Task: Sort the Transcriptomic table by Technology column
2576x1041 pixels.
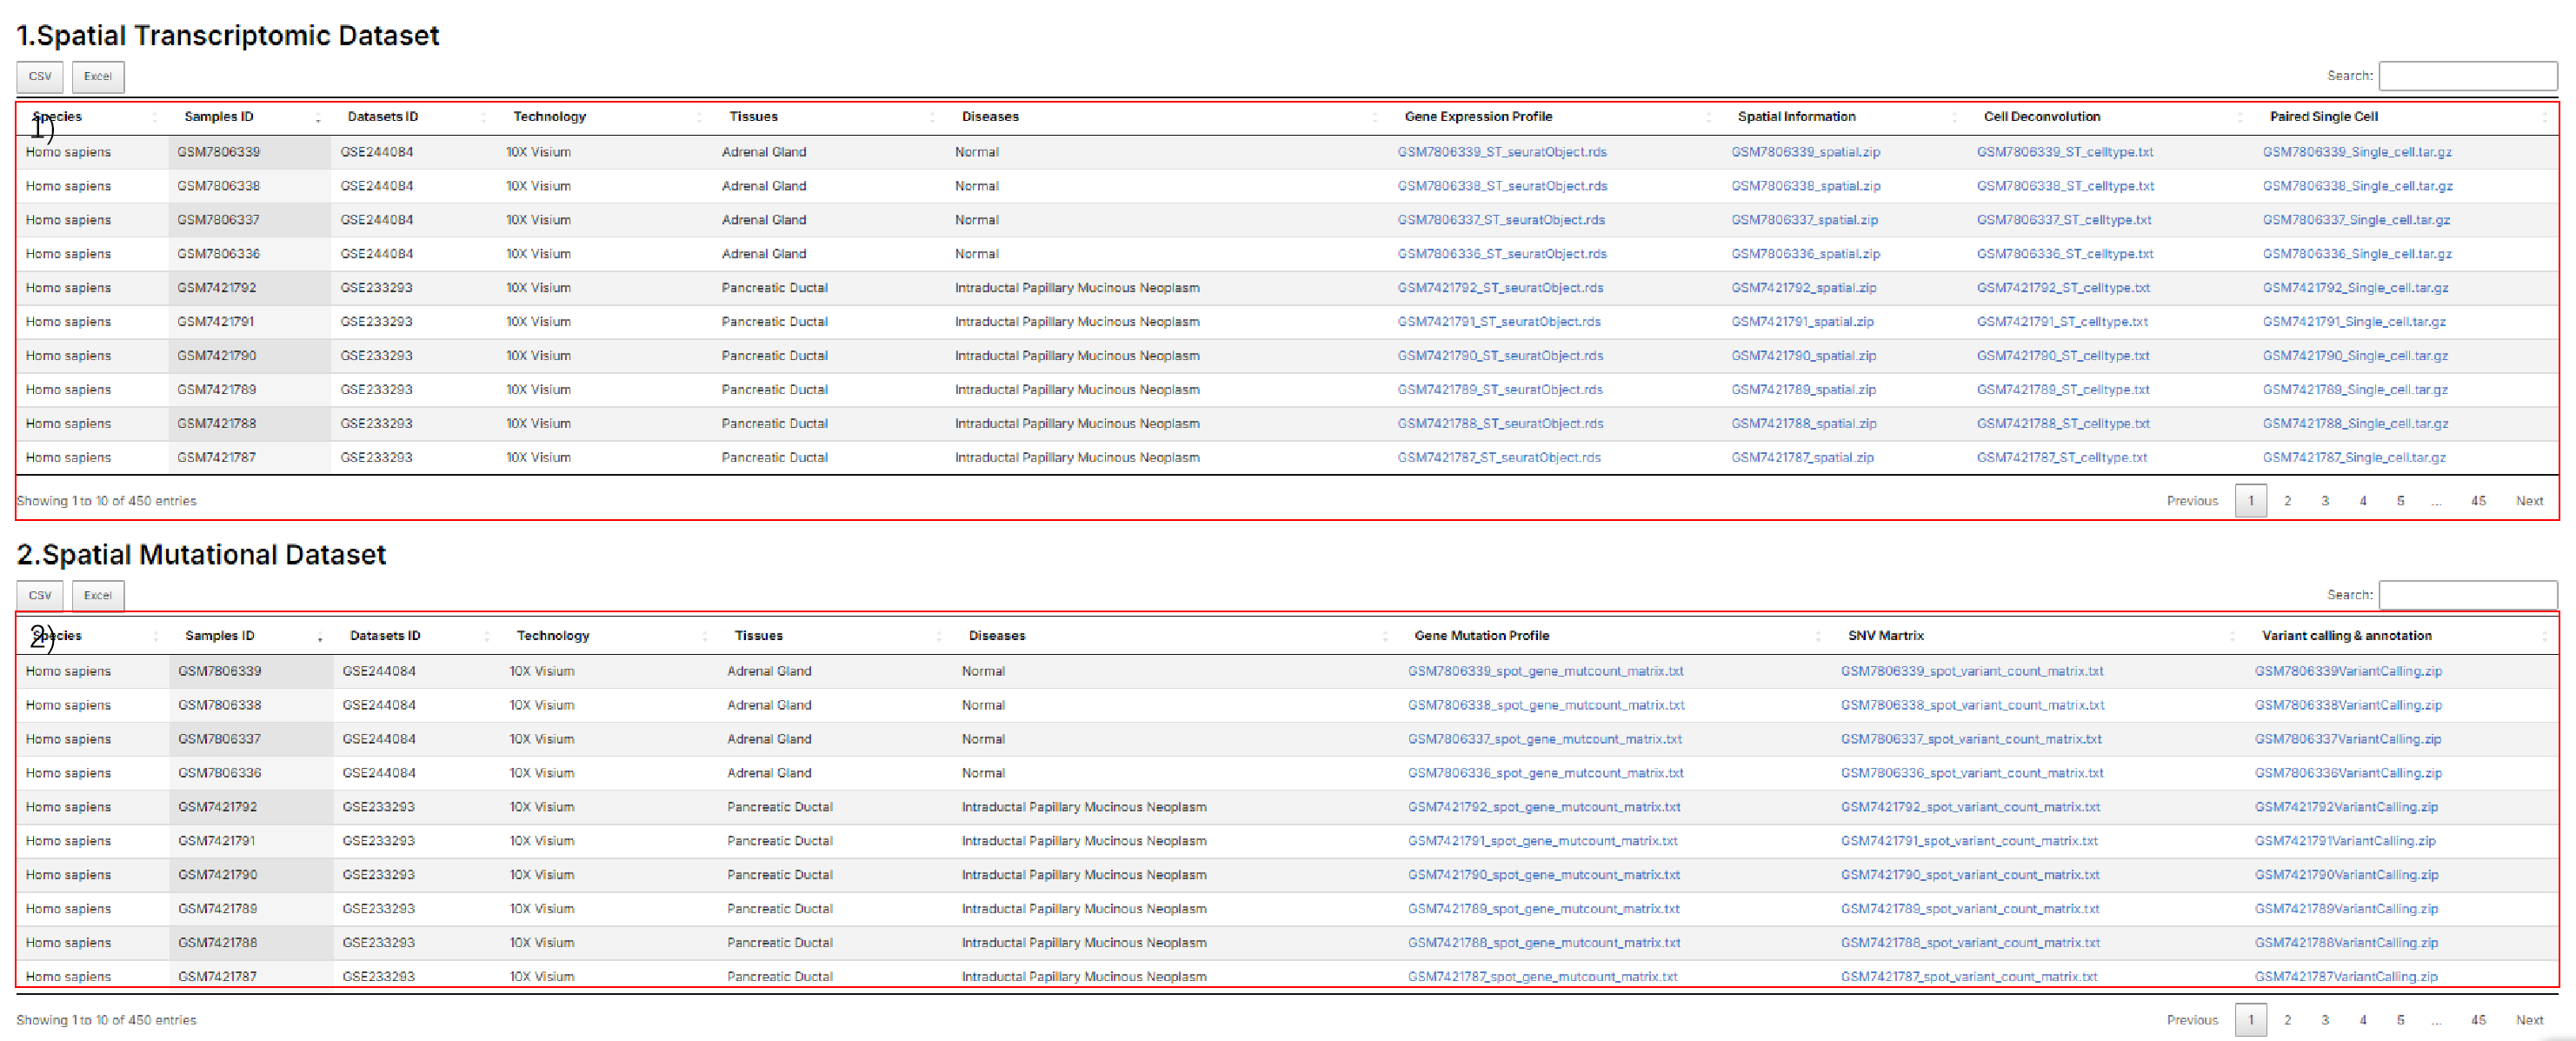Action: point(549,117)
